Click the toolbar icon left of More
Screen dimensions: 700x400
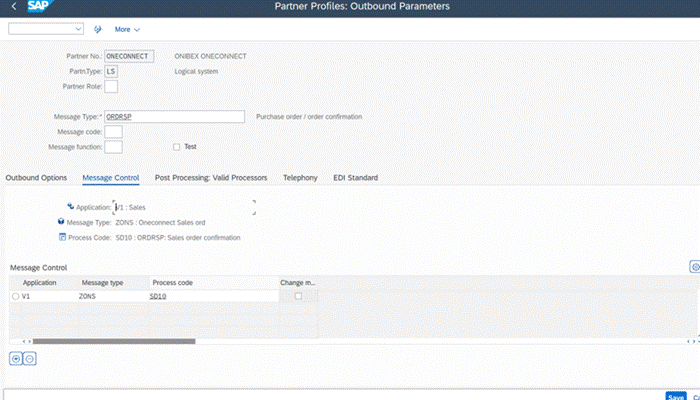(x=97, y=29)
